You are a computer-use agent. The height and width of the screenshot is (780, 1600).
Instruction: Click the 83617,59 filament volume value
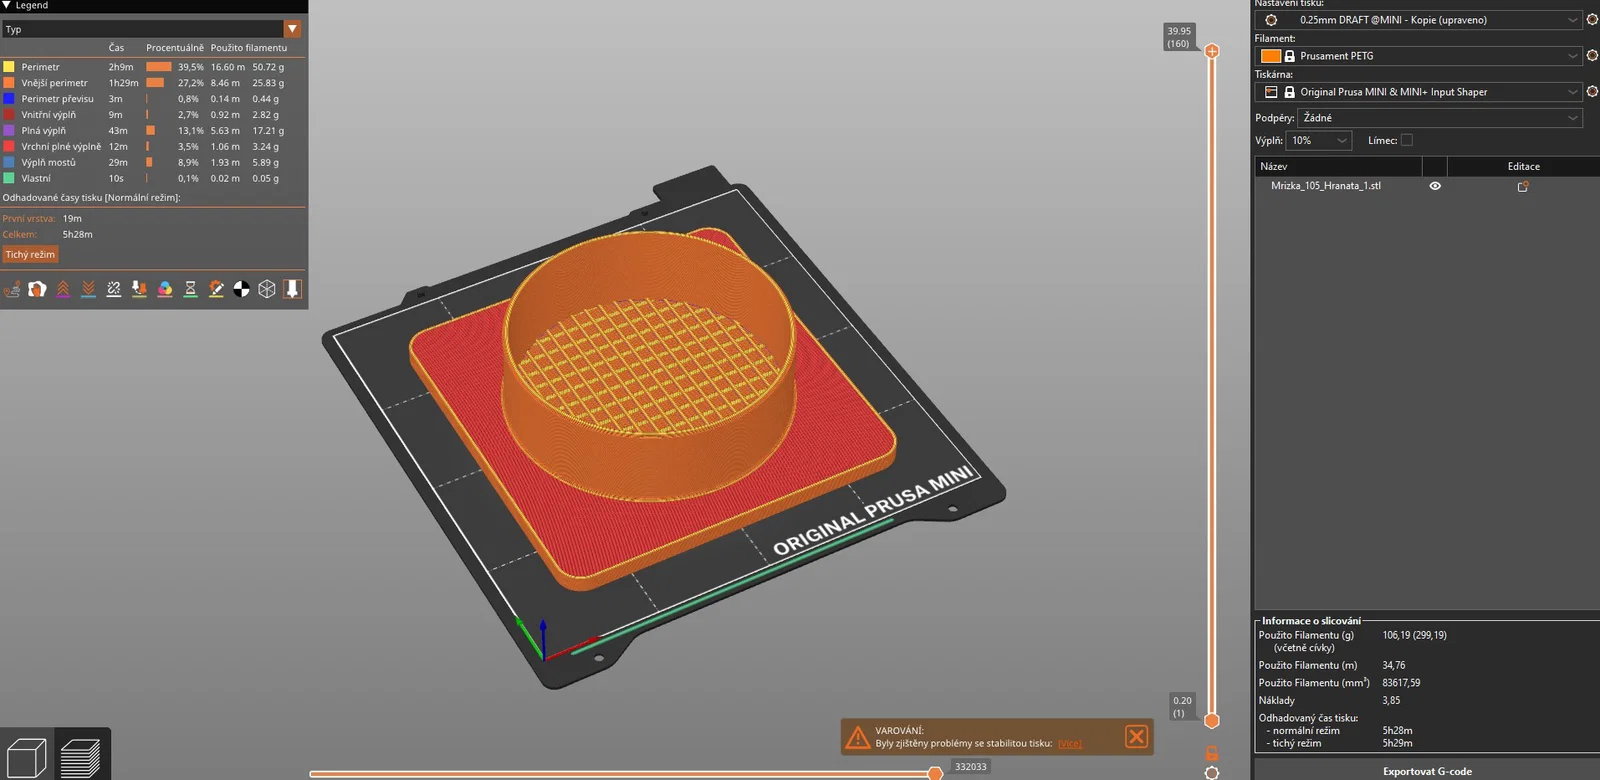point(1401,683)
